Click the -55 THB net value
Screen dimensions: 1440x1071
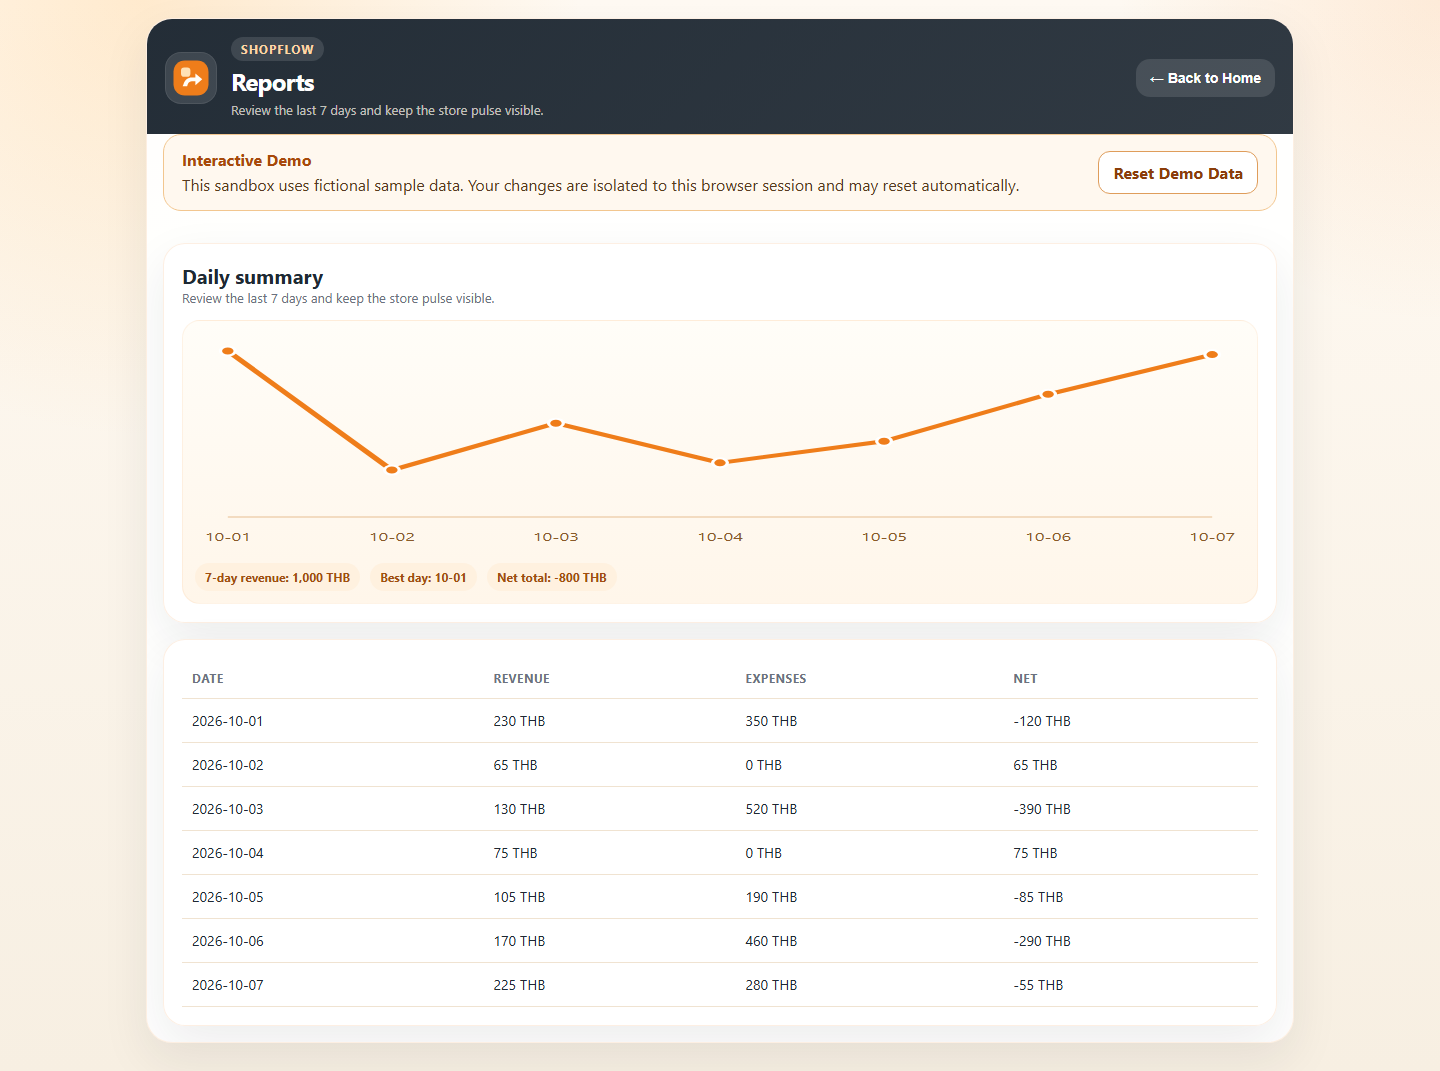point(1038,985)
